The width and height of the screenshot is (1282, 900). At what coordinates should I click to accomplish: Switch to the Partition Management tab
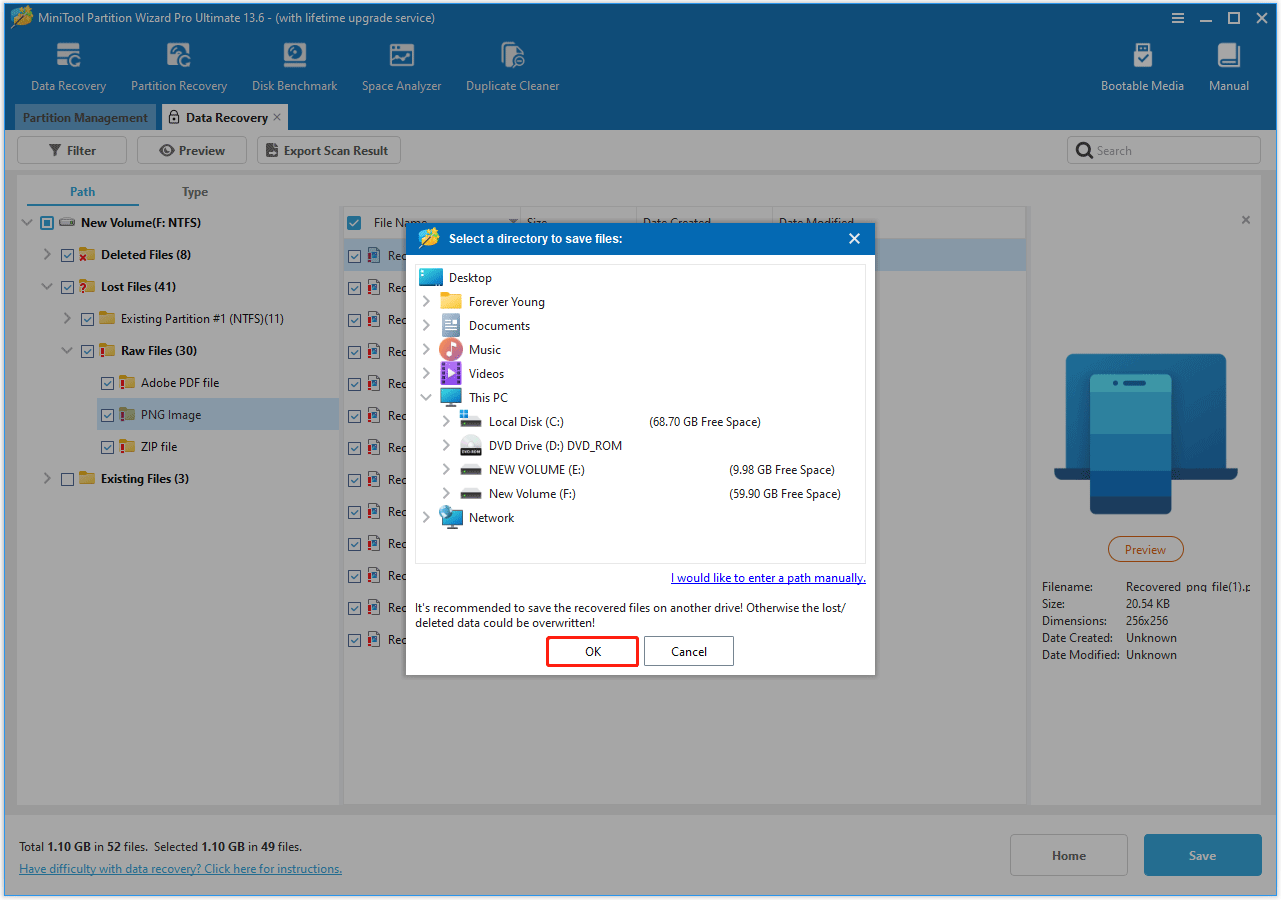point(84,117)
